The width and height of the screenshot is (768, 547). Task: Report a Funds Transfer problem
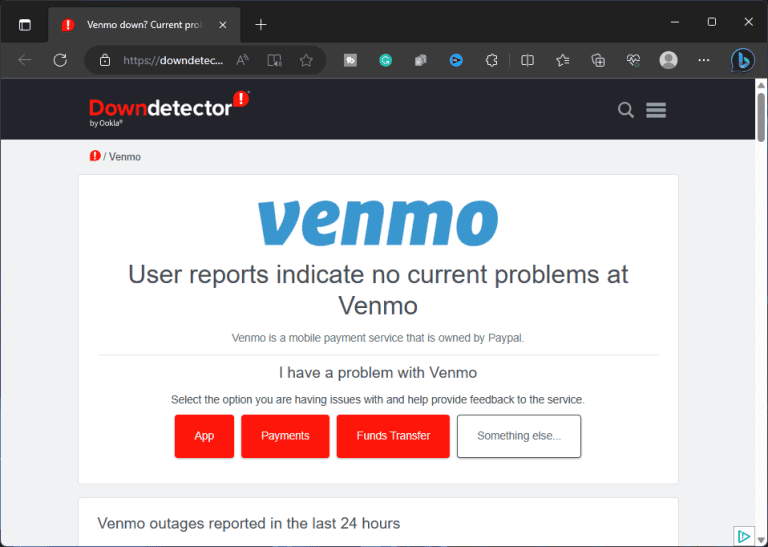click(393, 436)
